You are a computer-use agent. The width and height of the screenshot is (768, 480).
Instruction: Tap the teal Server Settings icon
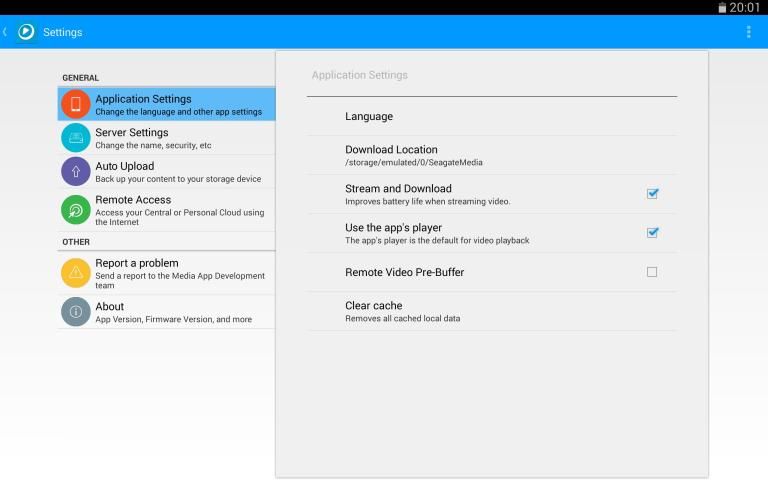click(x=76, y=138)
